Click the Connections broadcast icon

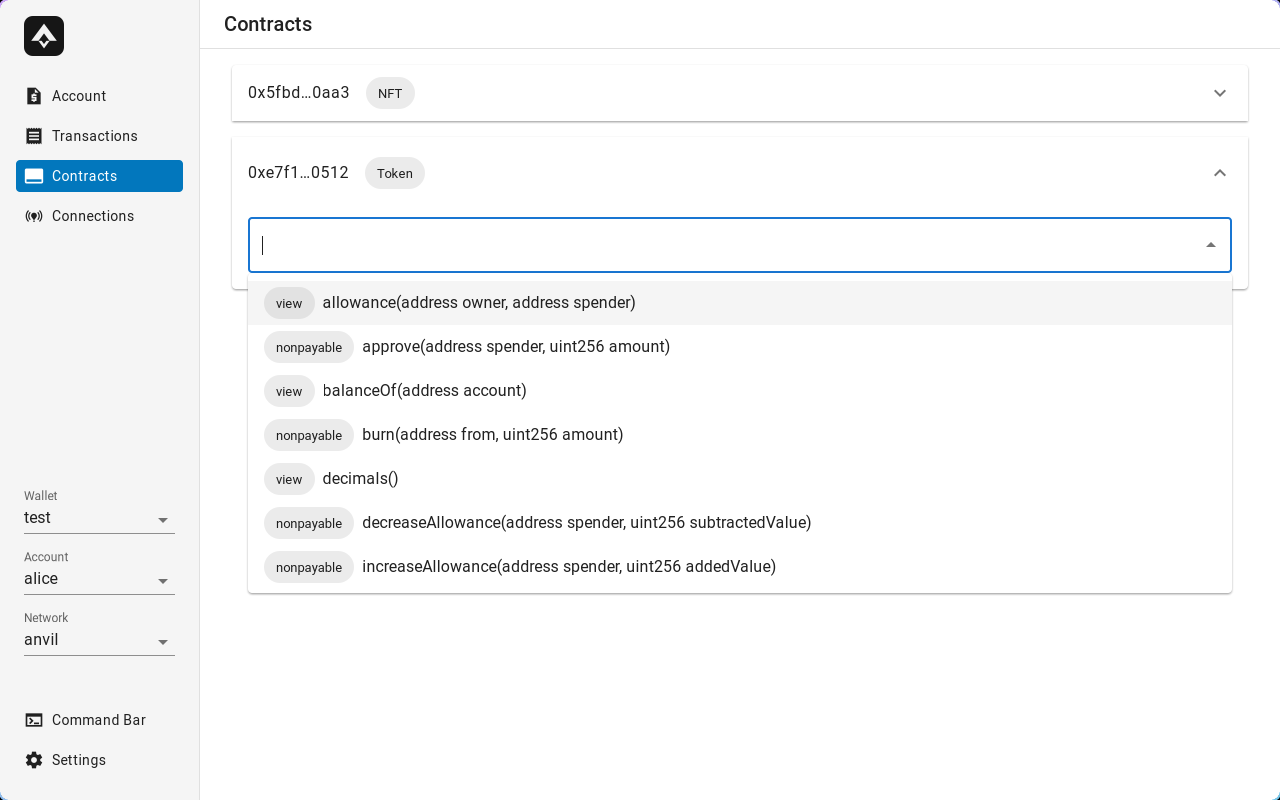[x=34, y=216]
